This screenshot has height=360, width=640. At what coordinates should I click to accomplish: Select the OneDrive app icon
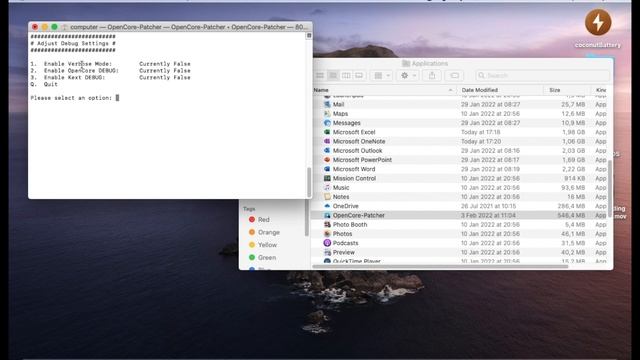click(327, 206)
